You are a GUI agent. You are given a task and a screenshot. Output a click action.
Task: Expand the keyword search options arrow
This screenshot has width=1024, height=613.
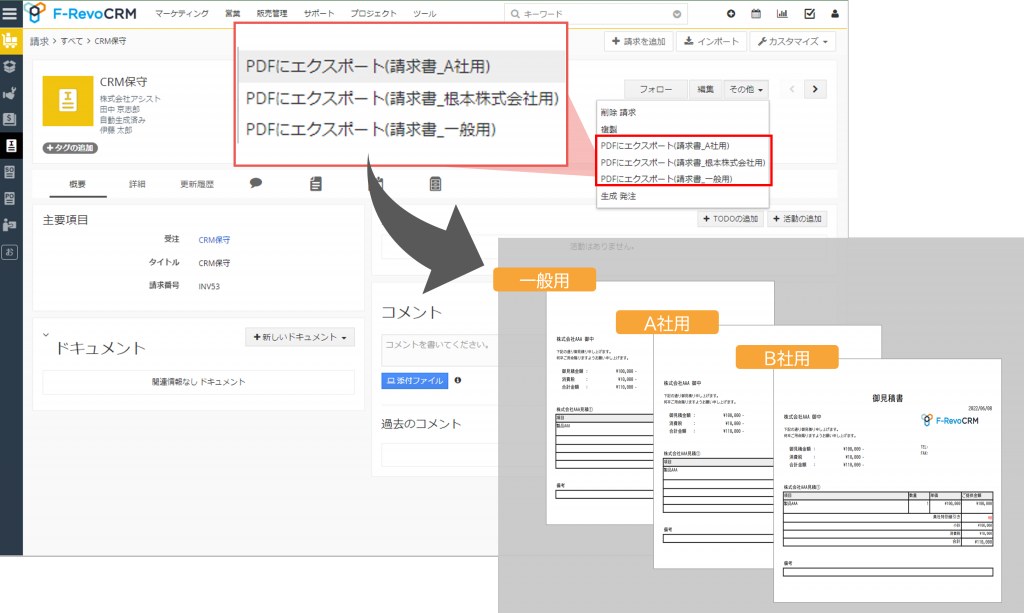(x=677, y=14)
